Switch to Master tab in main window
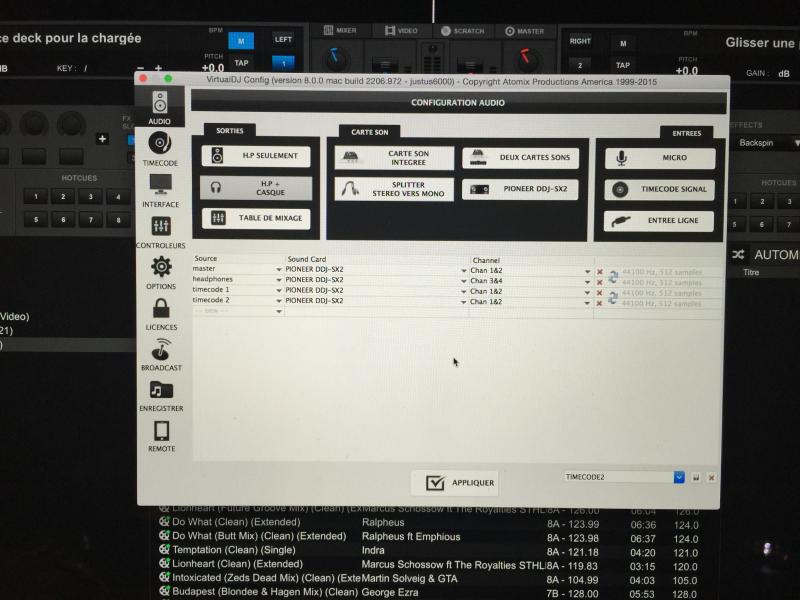Screen dimensions: 800x600 [x=524, y=31]
